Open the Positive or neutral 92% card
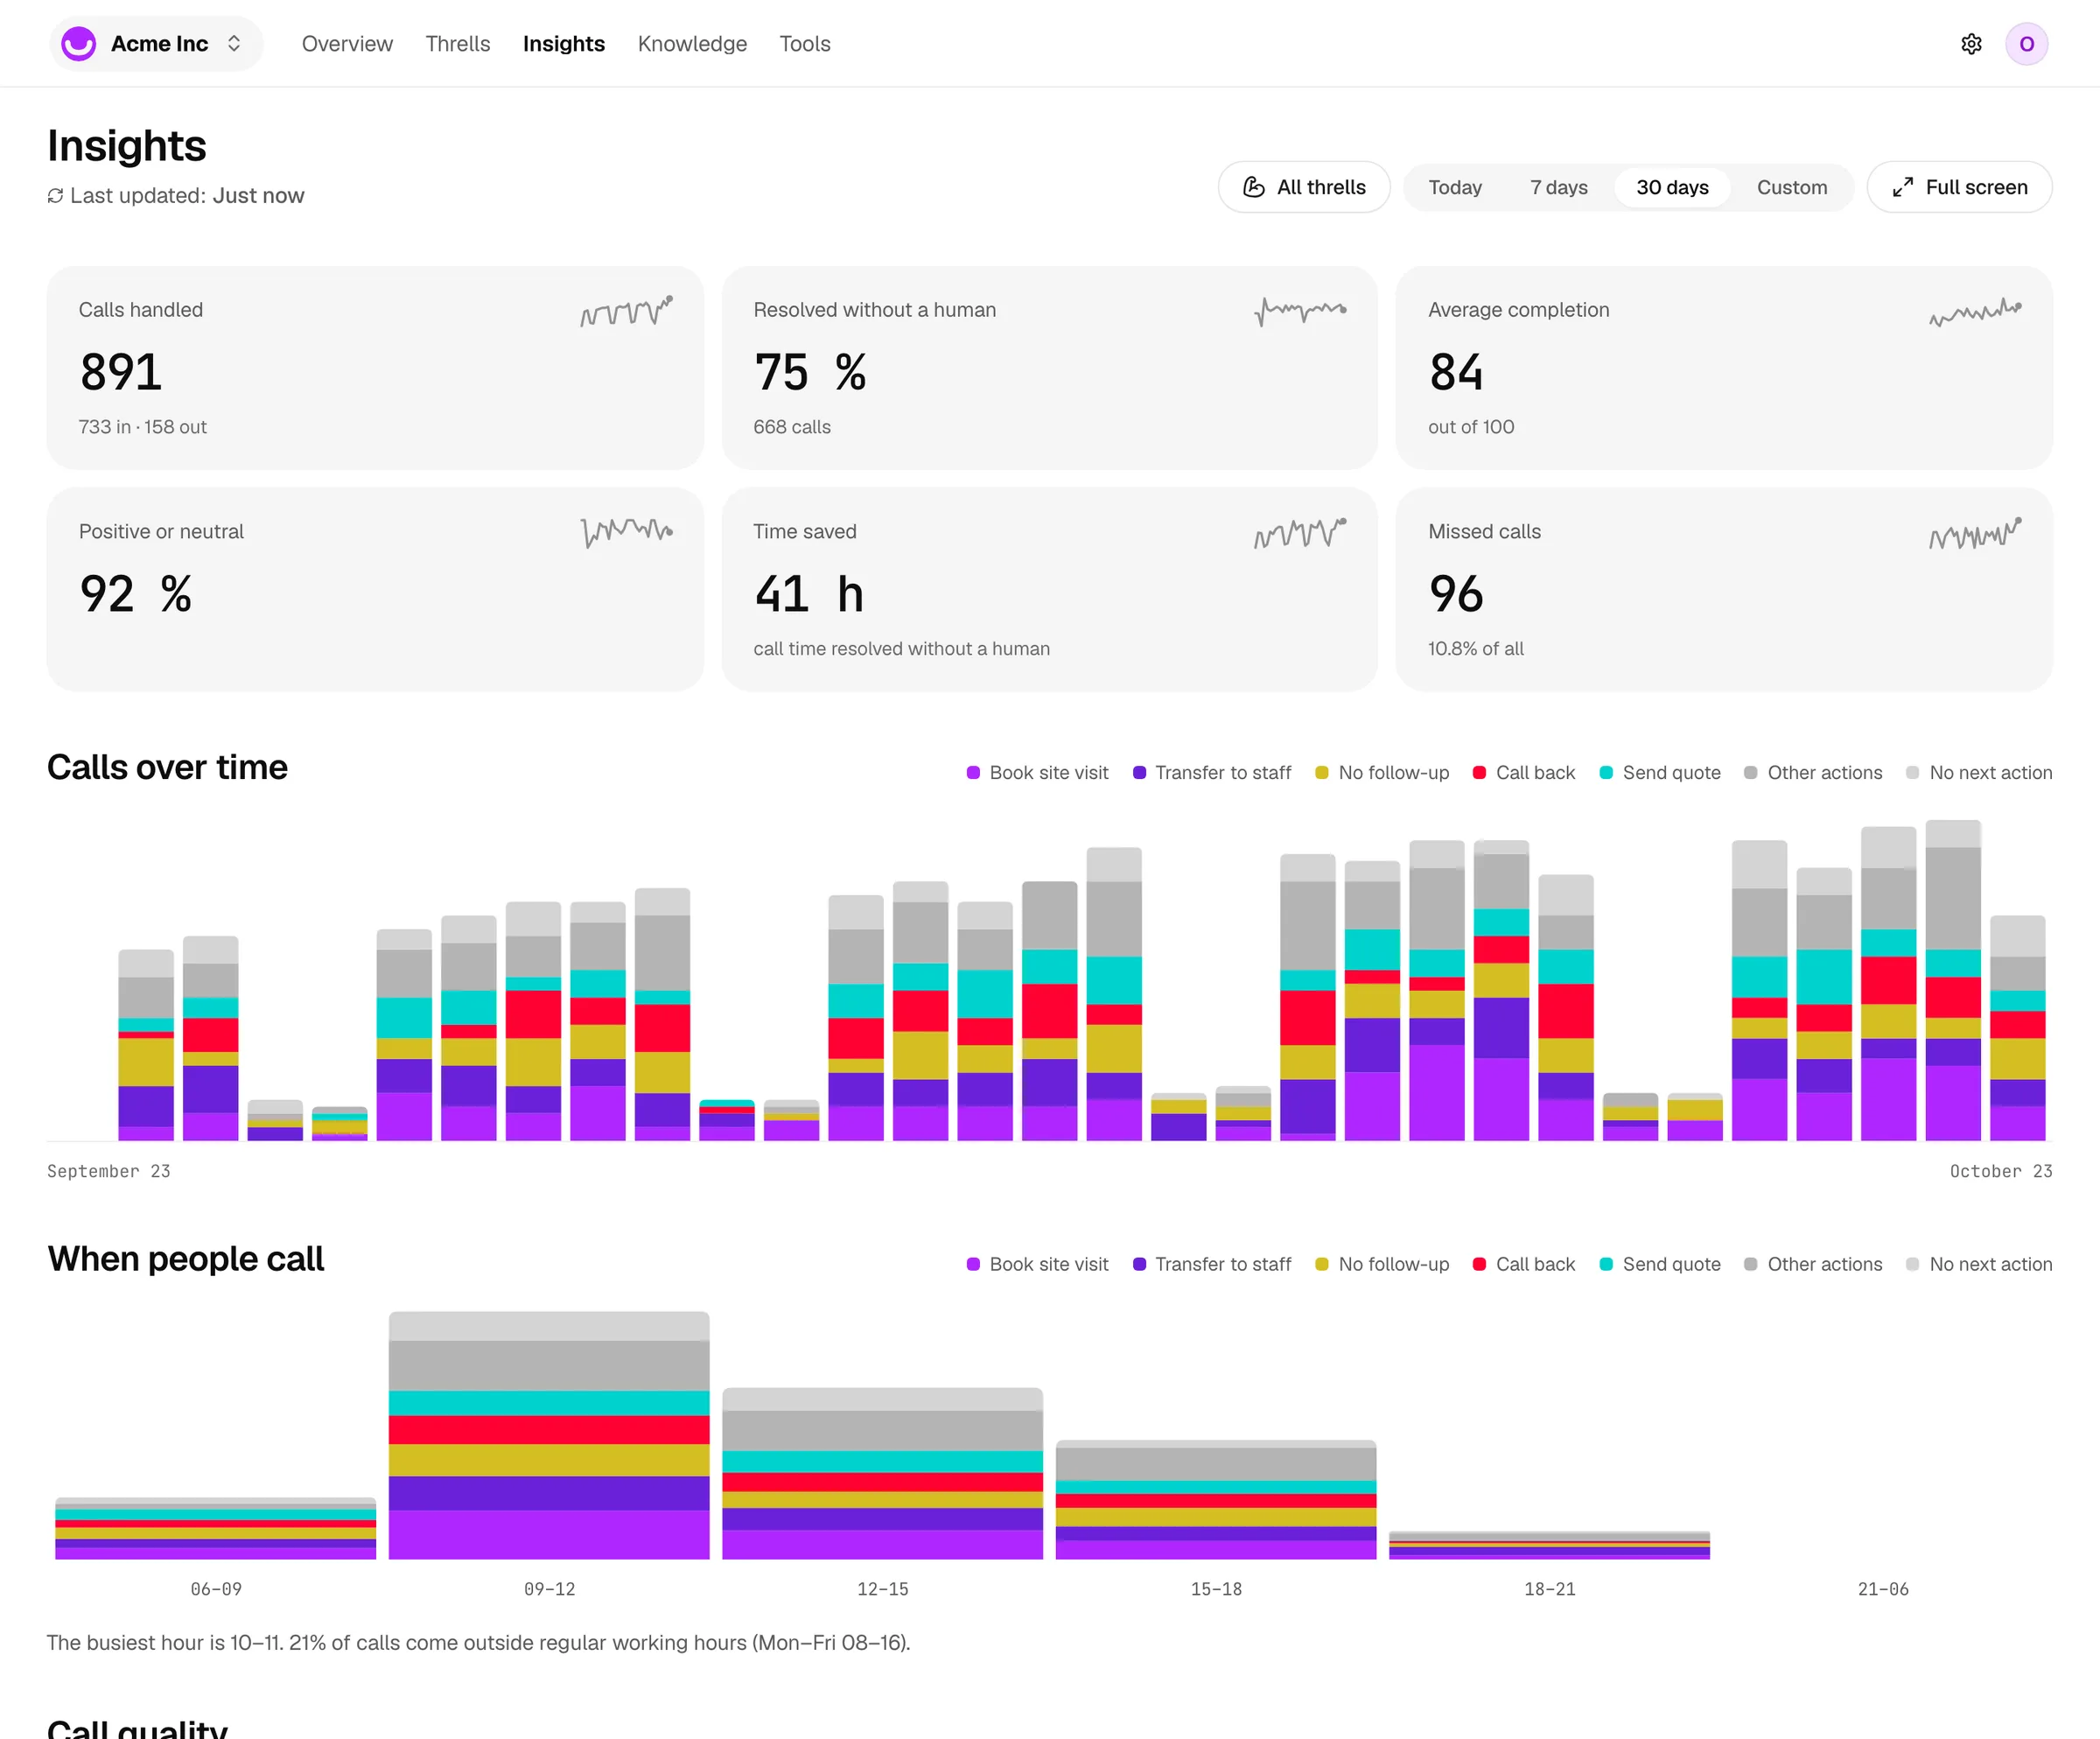The height and width of the screenshot is (1739, 2100). (375, 589)
